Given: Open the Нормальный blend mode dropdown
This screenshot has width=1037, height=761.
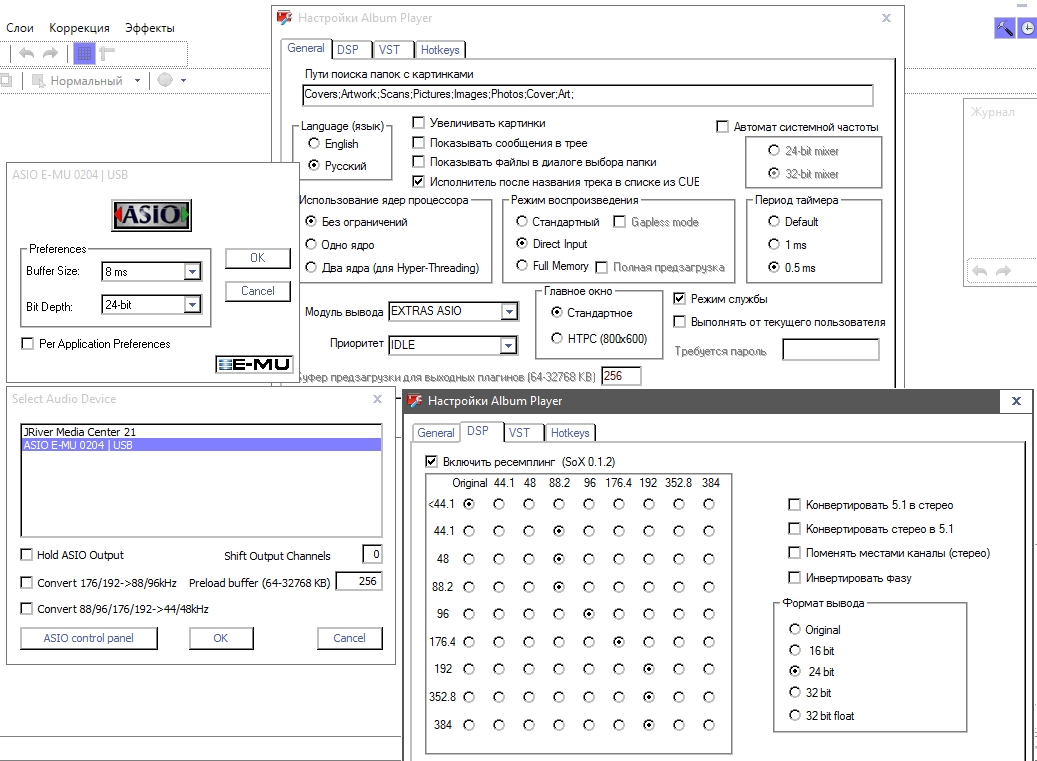Looking at the screenshot, I should tap(138, 81).
